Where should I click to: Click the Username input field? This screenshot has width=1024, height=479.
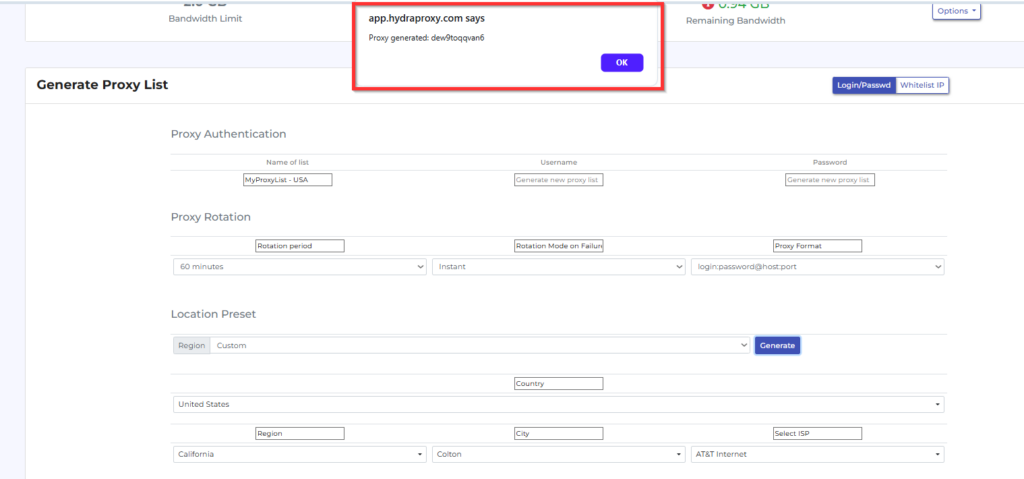pyautogui.click(x=558, y=180)
